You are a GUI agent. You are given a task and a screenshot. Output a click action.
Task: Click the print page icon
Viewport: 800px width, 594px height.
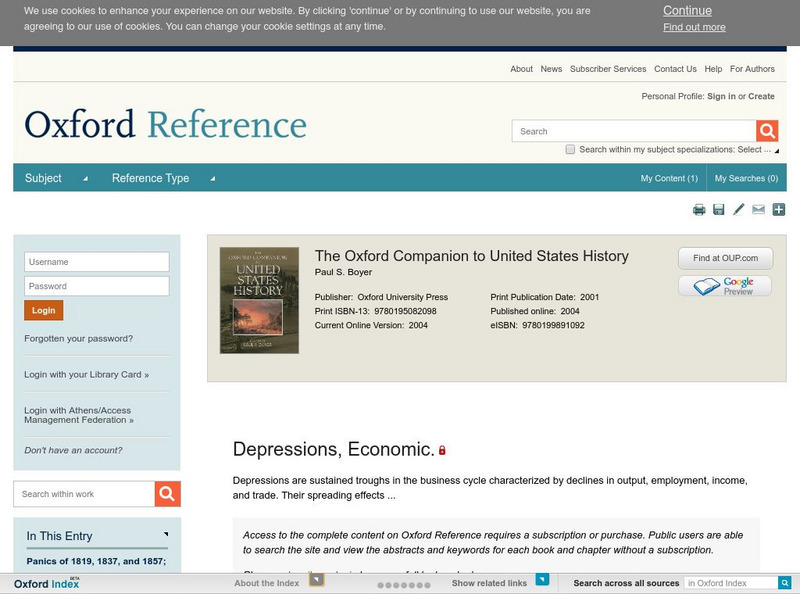[x=699, y=209]
